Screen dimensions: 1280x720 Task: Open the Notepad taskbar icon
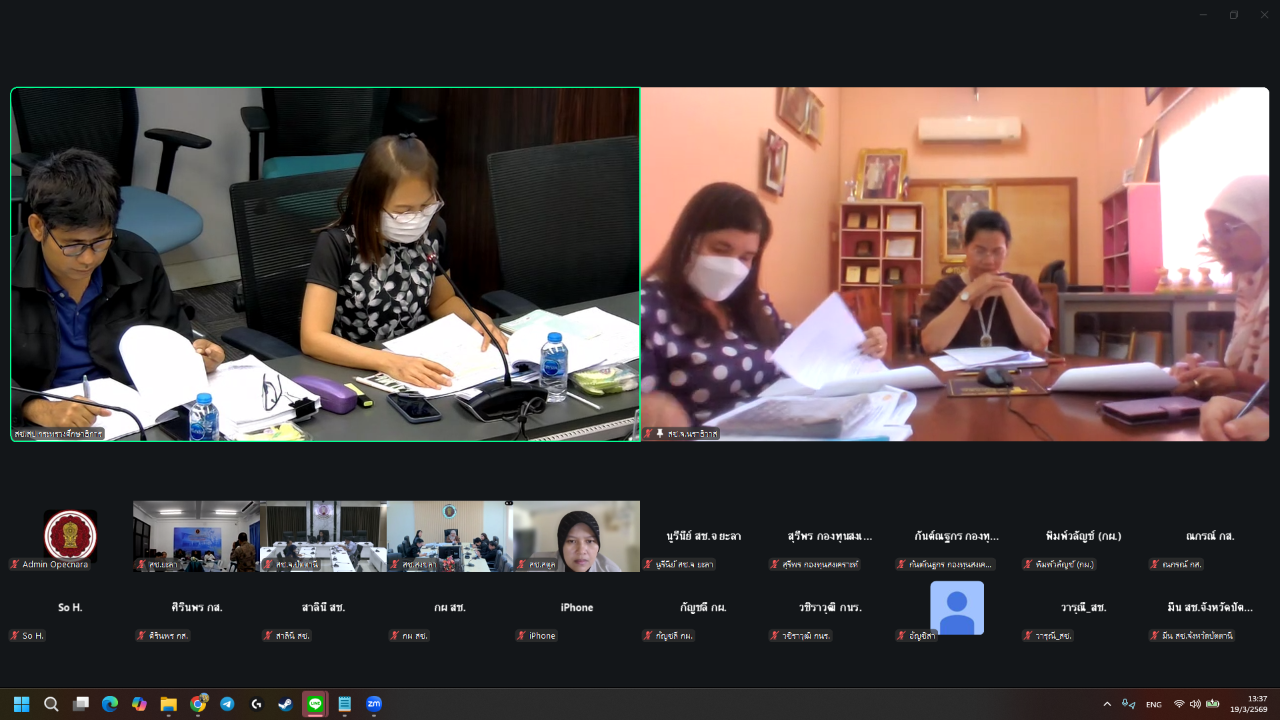pyautogui.click(x=345, y=704)
